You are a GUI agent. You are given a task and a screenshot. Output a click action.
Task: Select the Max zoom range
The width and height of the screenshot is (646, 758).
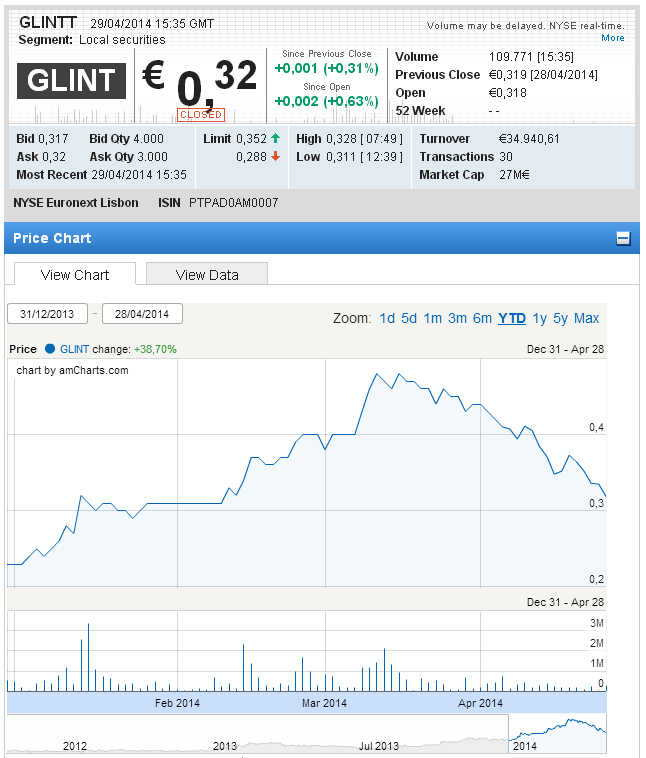pyautogui.click(x=587, y=318)
